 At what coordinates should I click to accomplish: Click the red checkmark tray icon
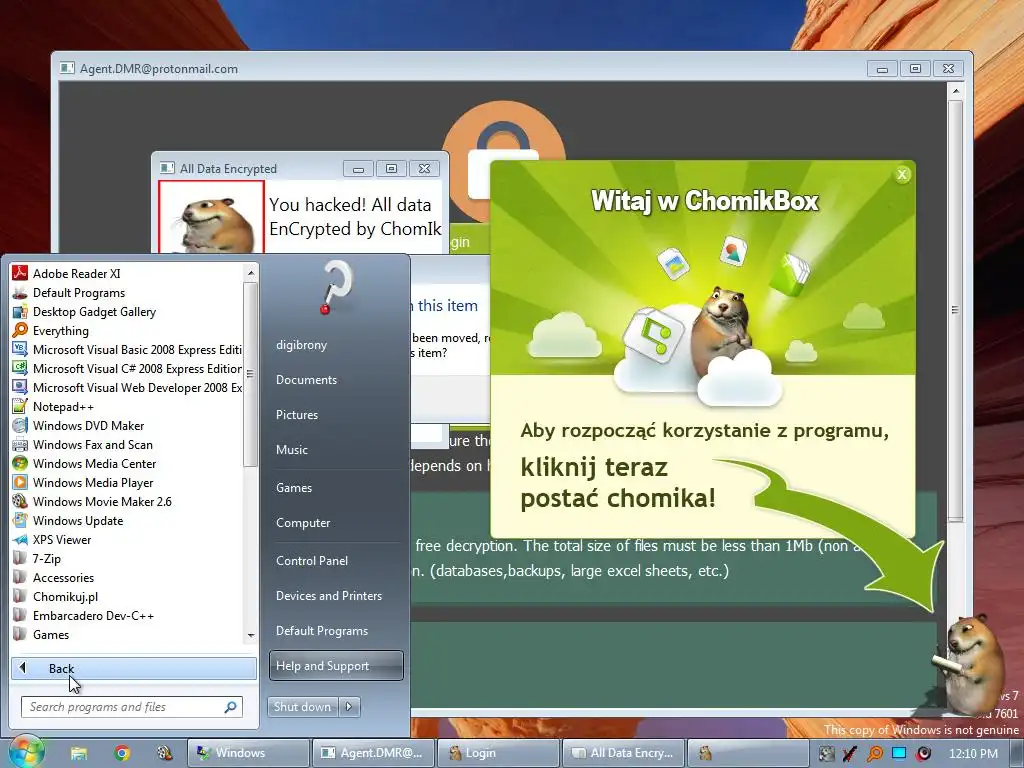850,753
